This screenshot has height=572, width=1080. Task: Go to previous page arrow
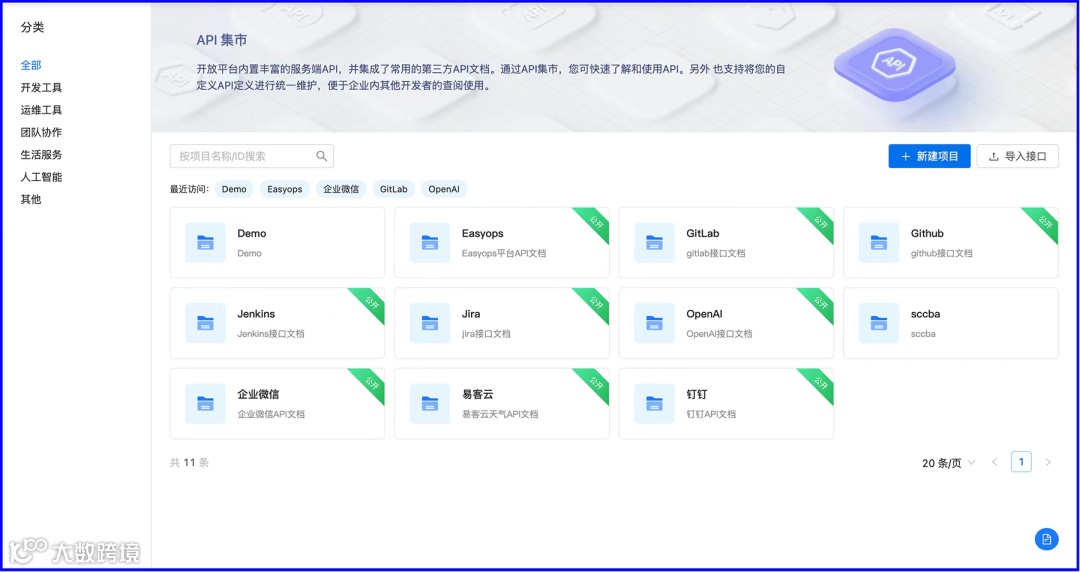[x=995, y=462]
